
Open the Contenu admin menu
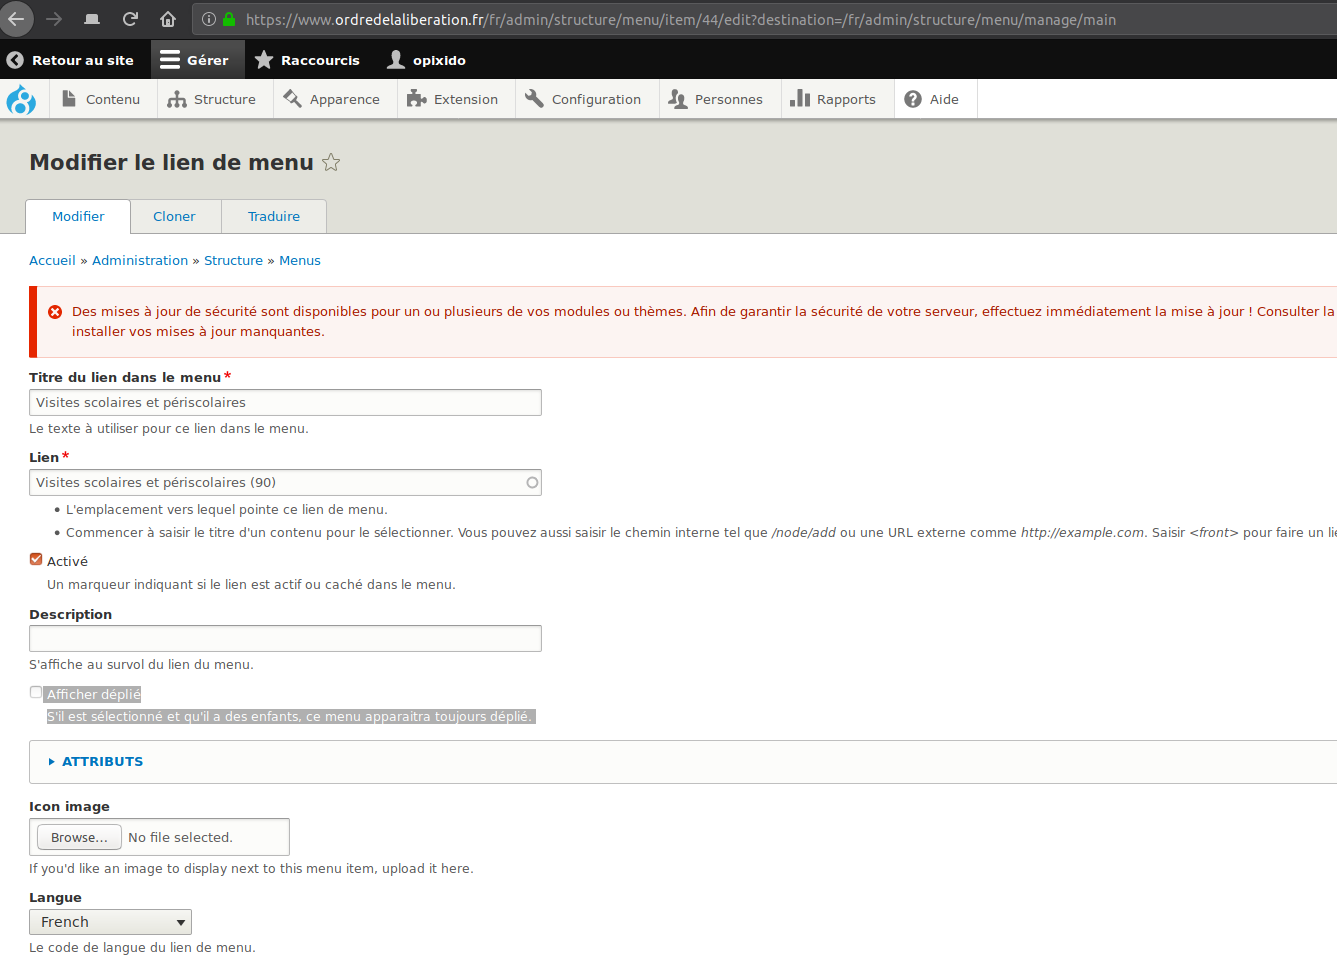coord(101,99)
